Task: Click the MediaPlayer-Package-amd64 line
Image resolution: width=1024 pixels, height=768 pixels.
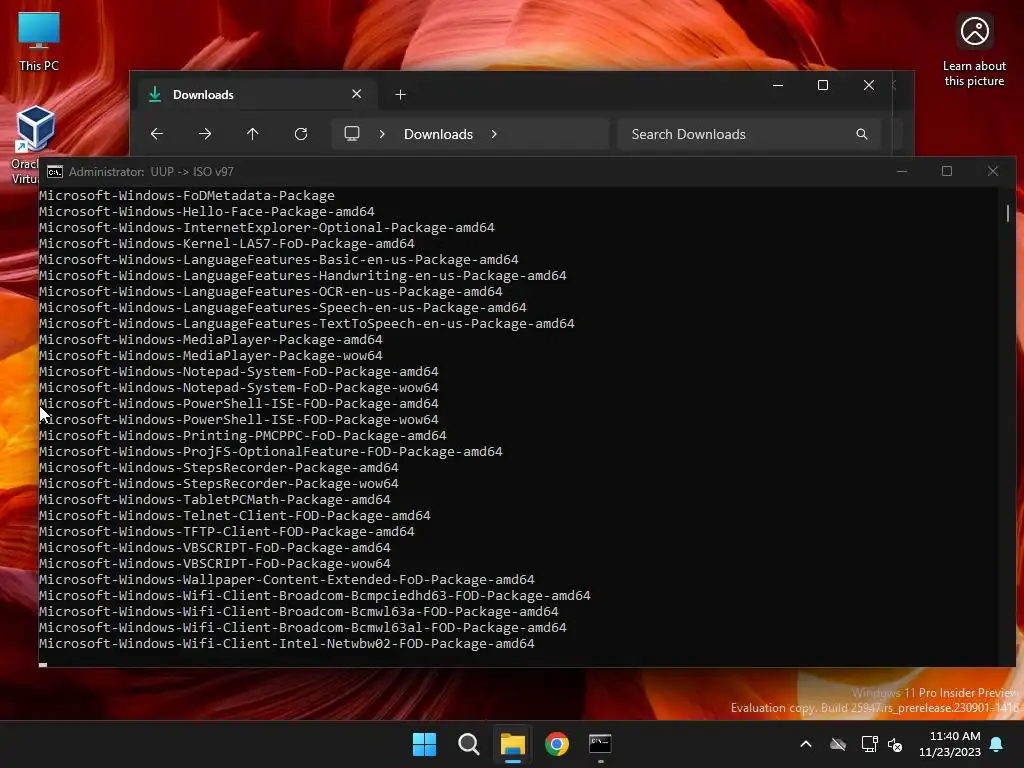Action: (211, 340)
